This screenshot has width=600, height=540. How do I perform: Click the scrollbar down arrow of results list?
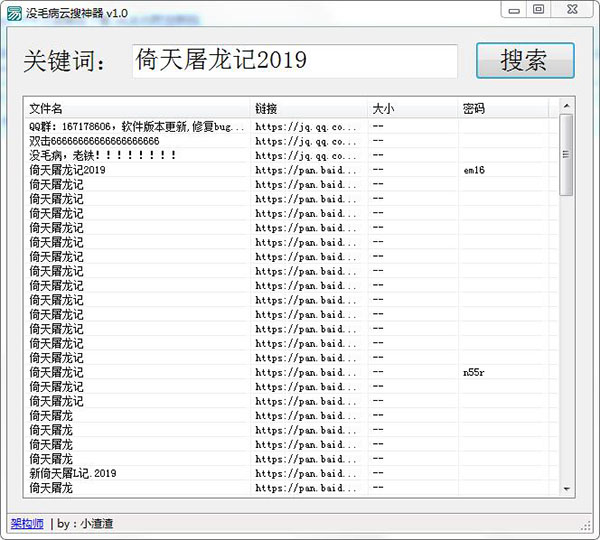coord(566,488)
